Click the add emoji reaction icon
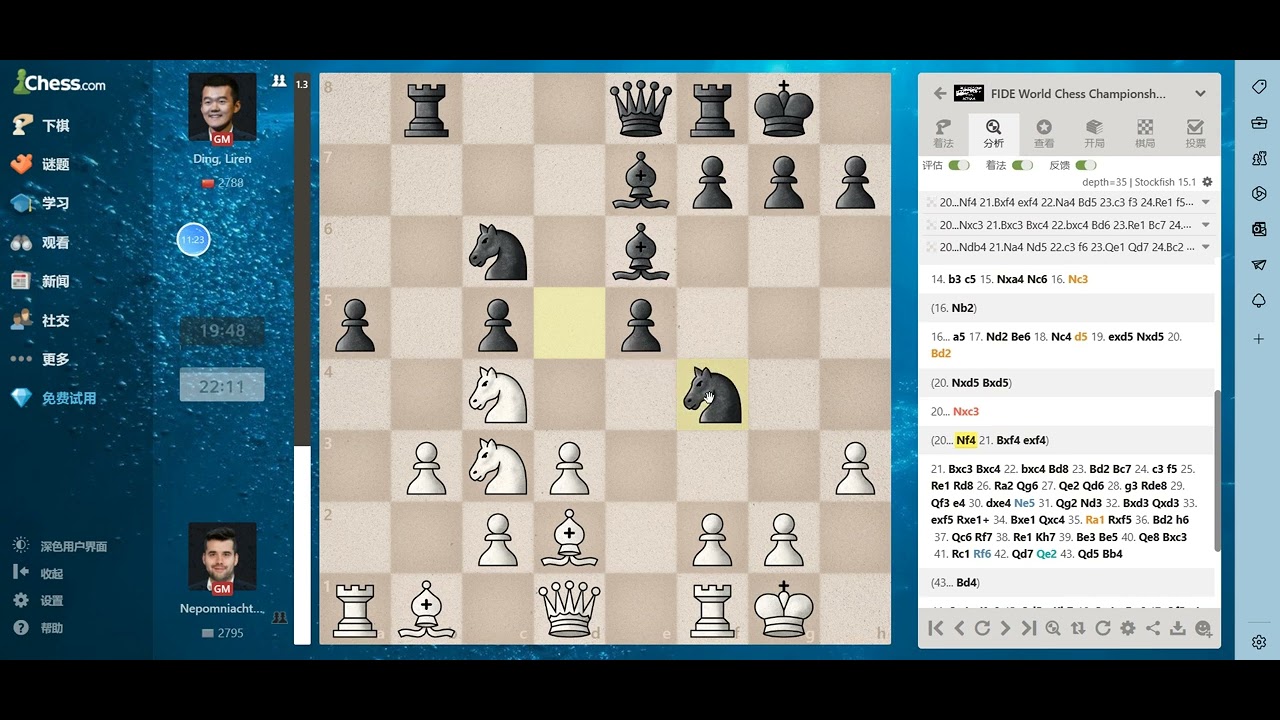1280x720 pixels. pyautogui.click(x=1203, y=628)
